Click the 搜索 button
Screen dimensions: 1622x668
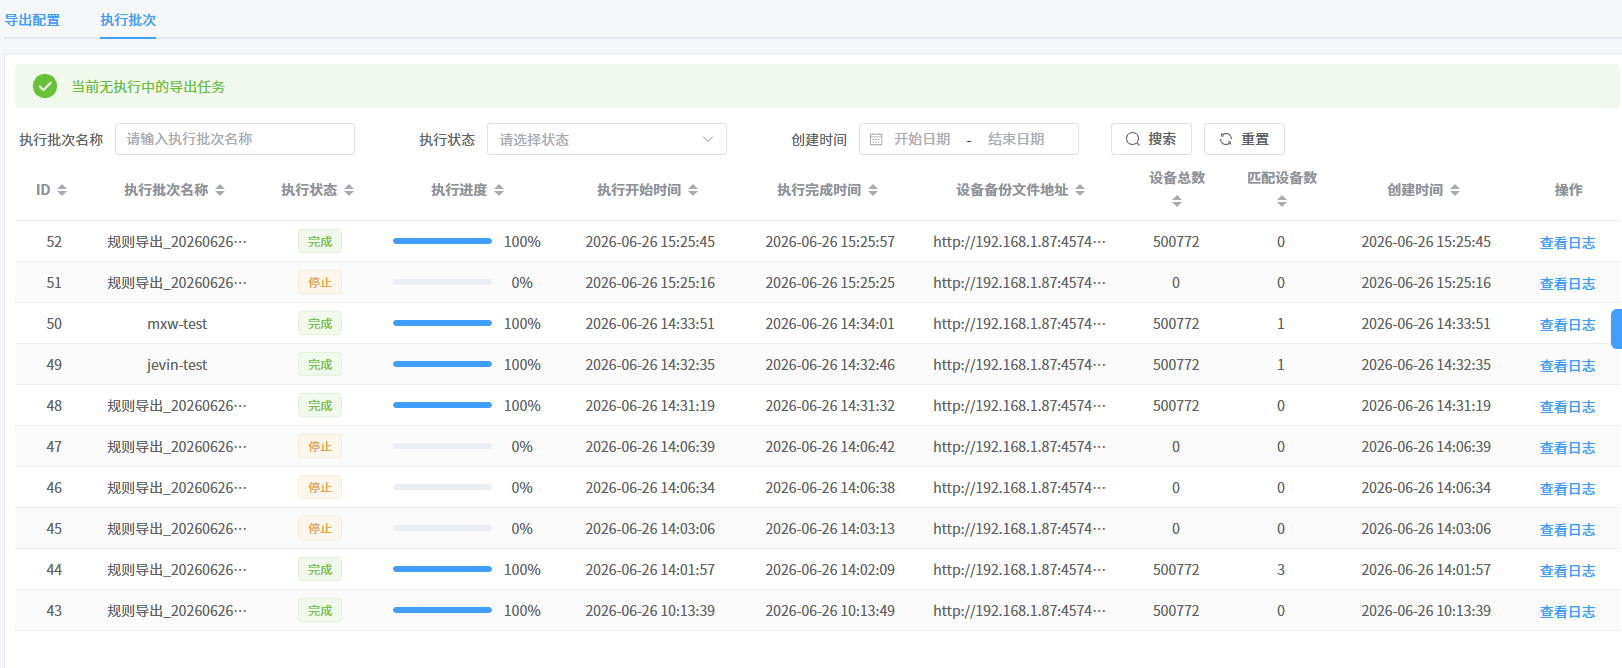[1151, 139]
